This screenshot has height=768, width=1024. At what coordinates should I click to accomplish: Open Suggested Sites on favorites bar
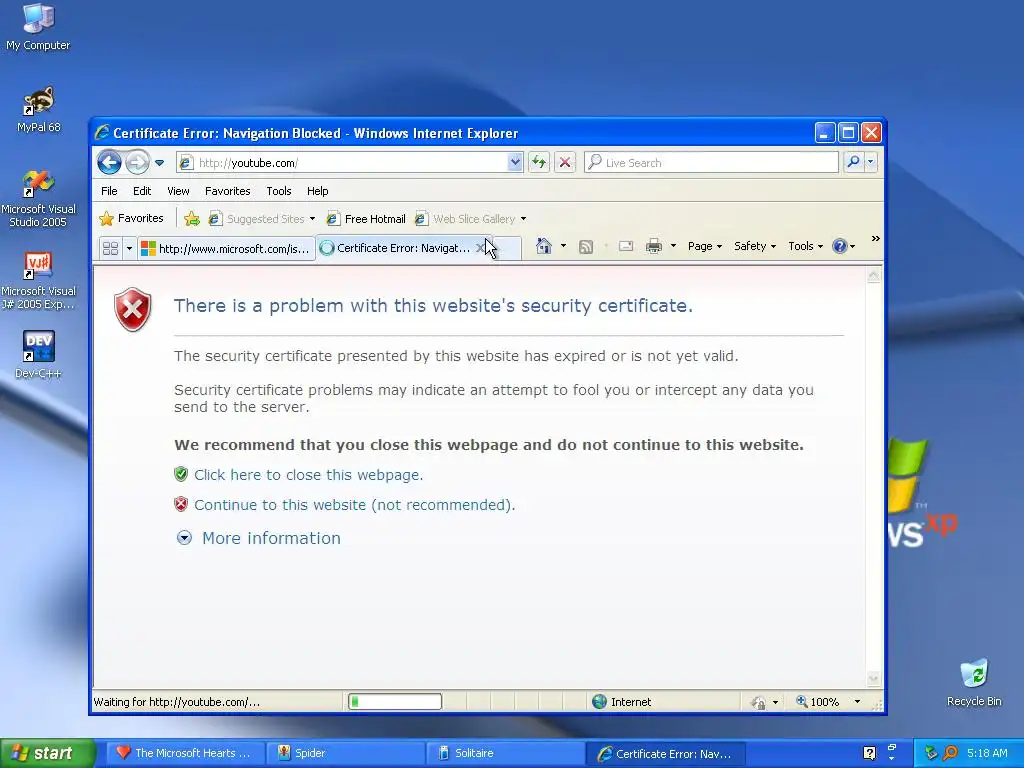261,219
